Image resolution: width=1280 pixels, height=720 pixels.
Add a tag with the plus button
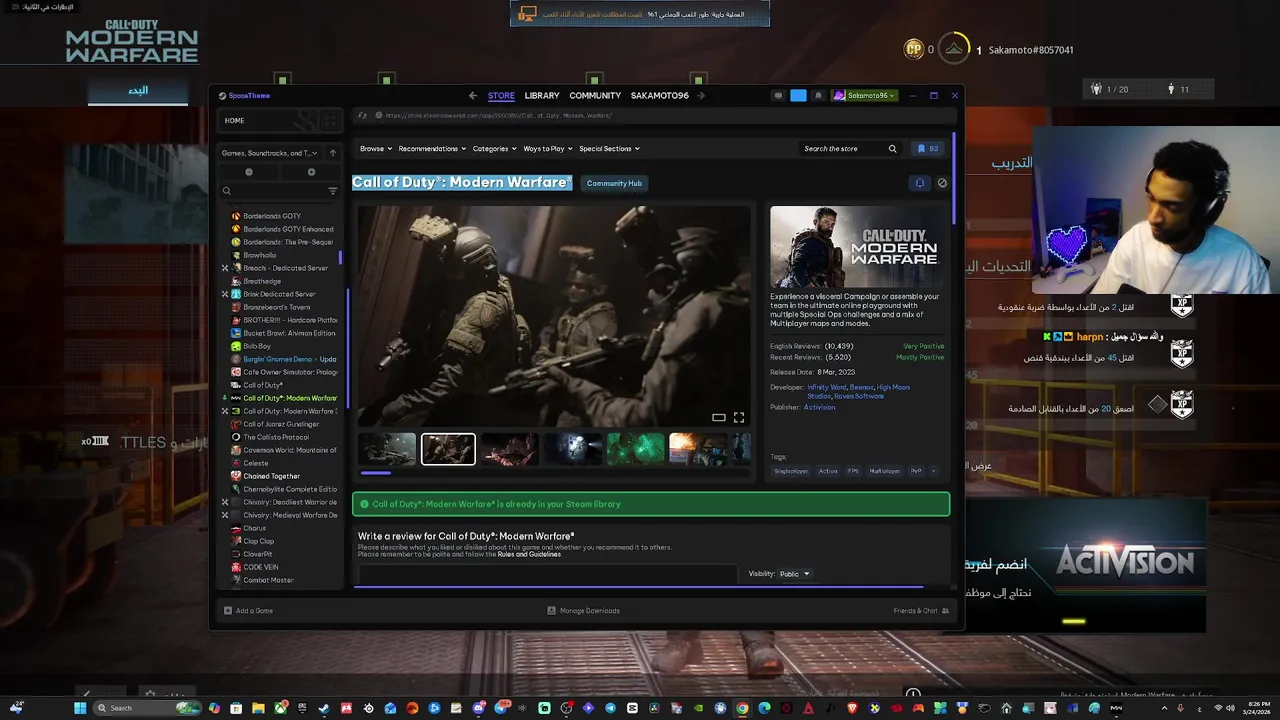(x=934, y=471)
